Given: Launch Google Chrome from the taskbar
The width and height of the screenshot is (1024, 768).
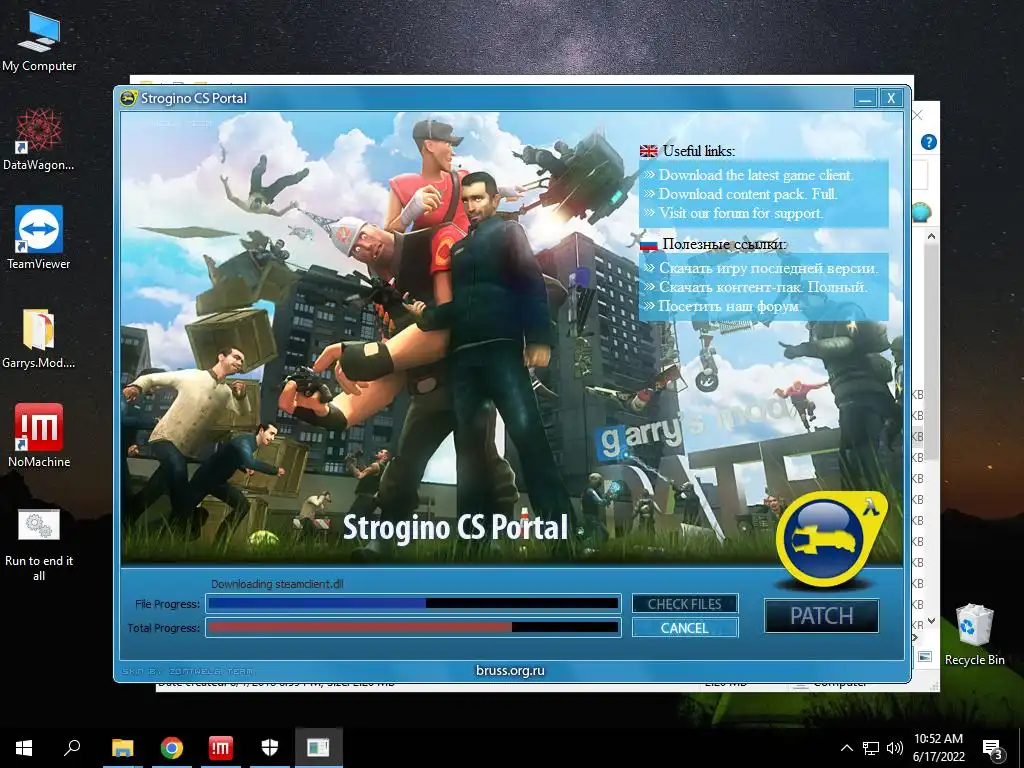Looking at the screenshot, I should (x=172, y=748).
